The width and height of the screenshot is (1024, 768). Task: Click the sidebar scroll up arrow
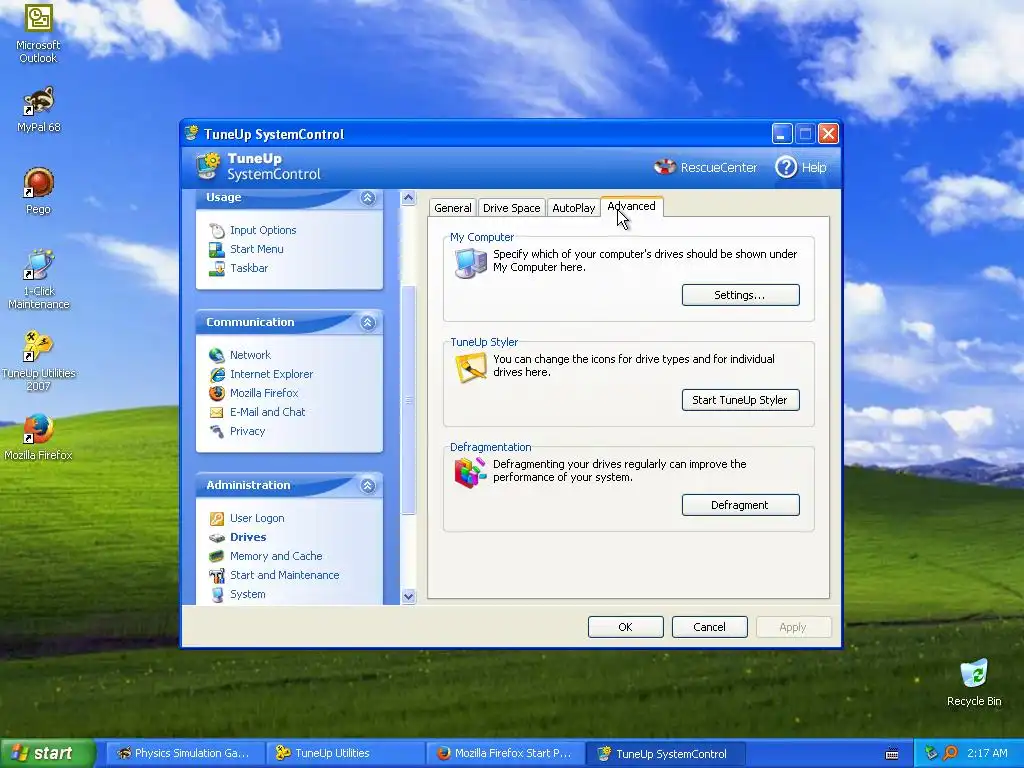click(x=408, y=198)
